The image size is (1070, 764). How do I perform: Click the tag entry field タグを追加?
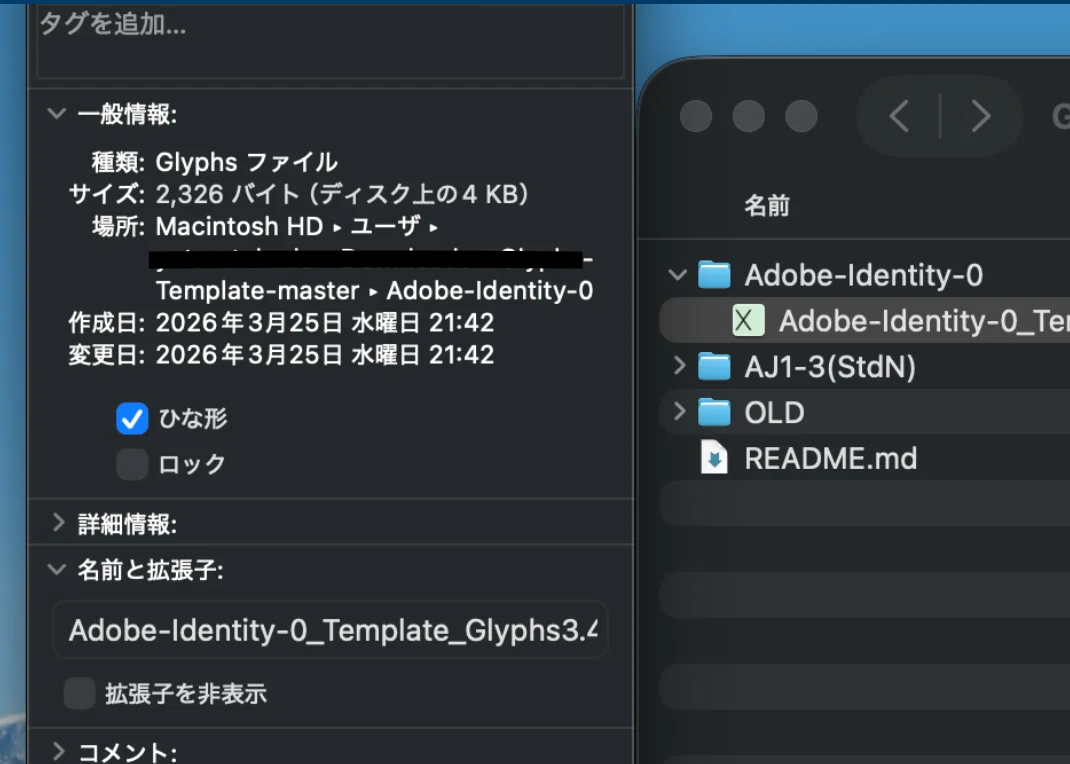[x=330, y=41]
